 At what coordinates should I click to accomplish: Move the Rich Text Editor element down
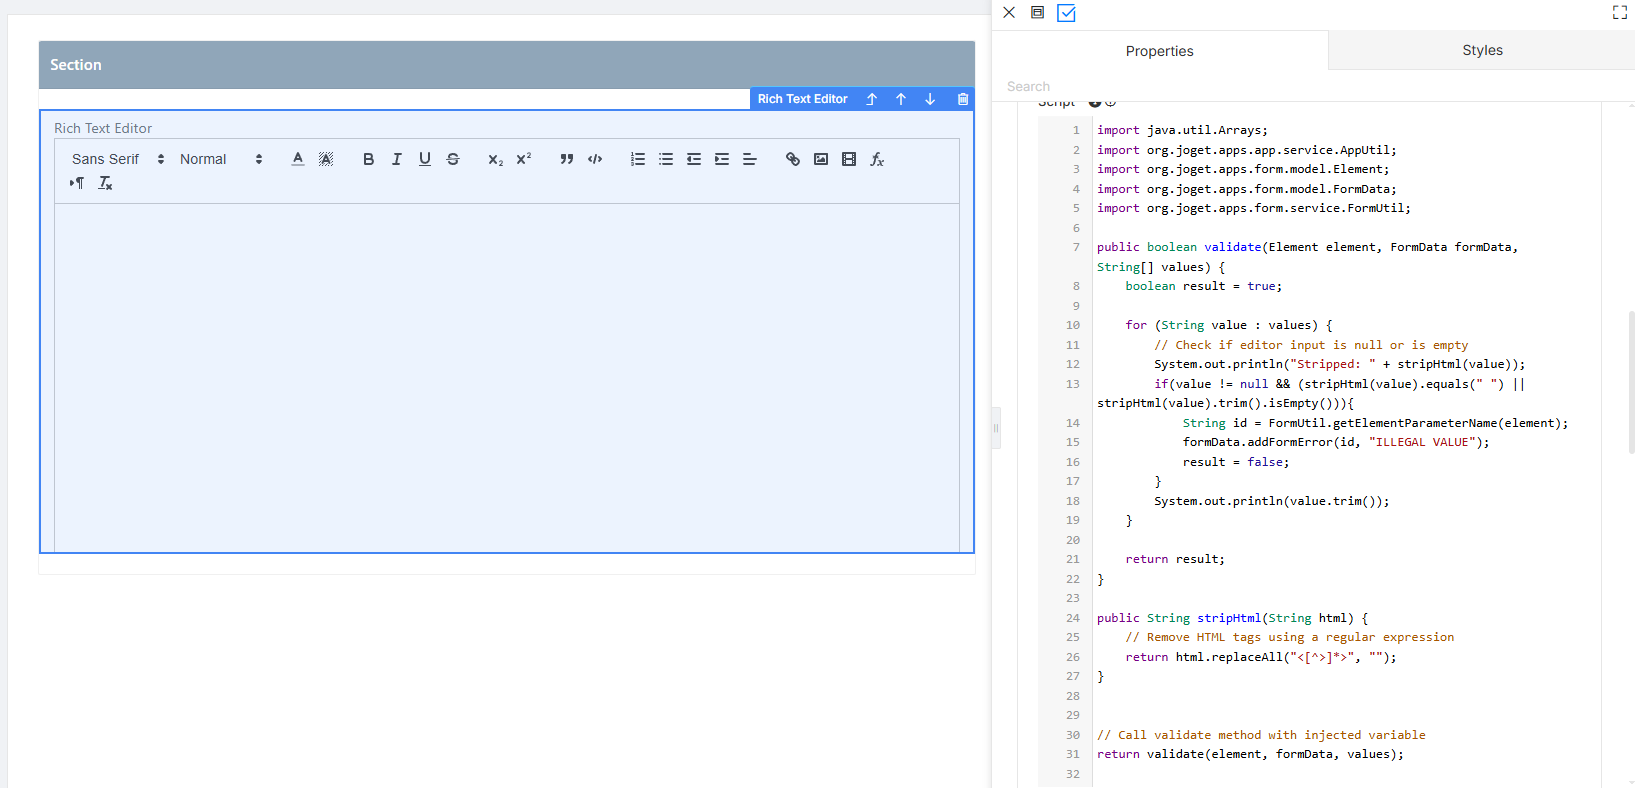tap(930, 99)
